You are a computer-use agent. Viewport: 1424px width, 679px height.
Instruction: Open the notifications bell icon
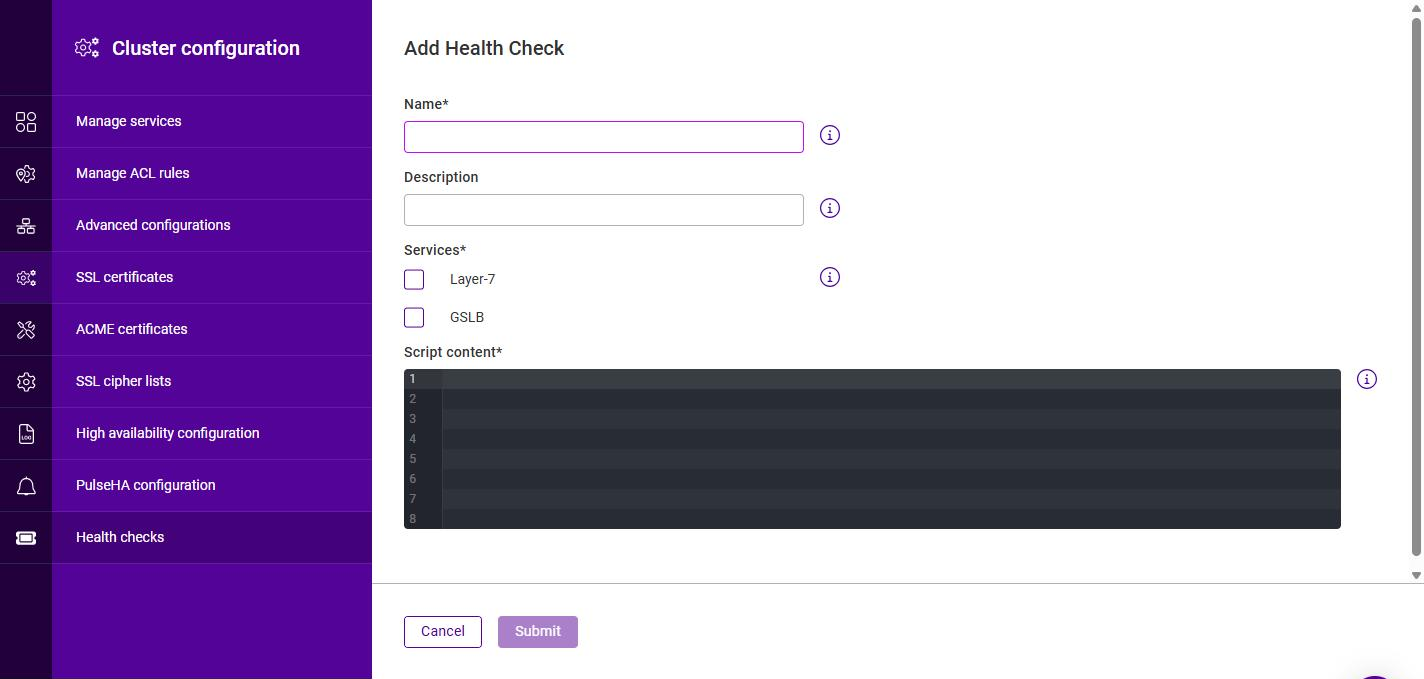(x=26, y=486)
